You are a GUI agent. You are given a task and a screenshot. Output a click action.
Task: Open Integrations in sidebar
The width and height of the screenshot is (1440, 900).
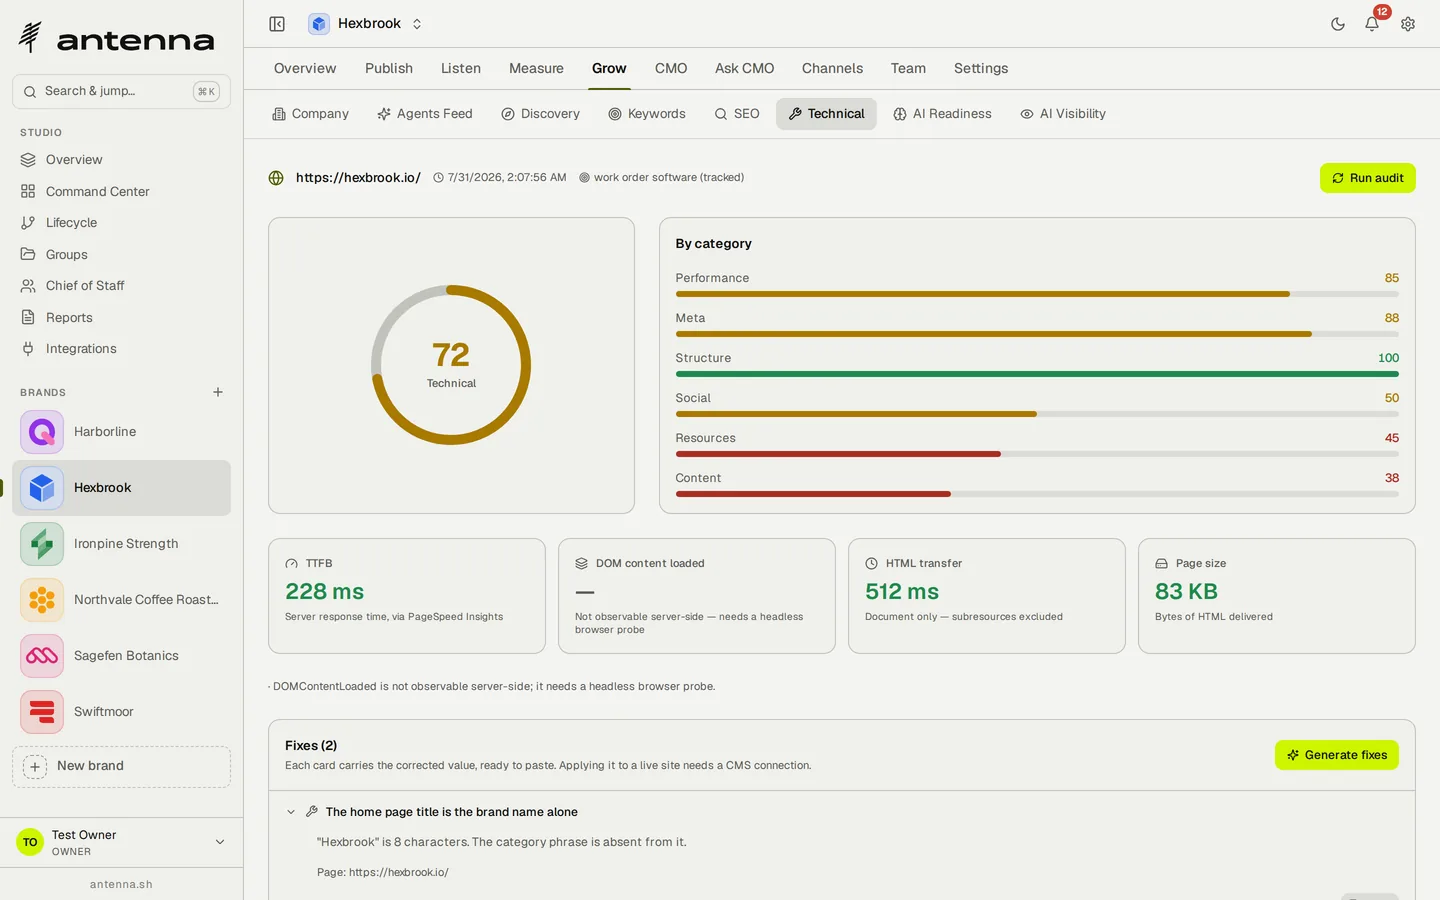pyautogui.click(x=121, y=349)
